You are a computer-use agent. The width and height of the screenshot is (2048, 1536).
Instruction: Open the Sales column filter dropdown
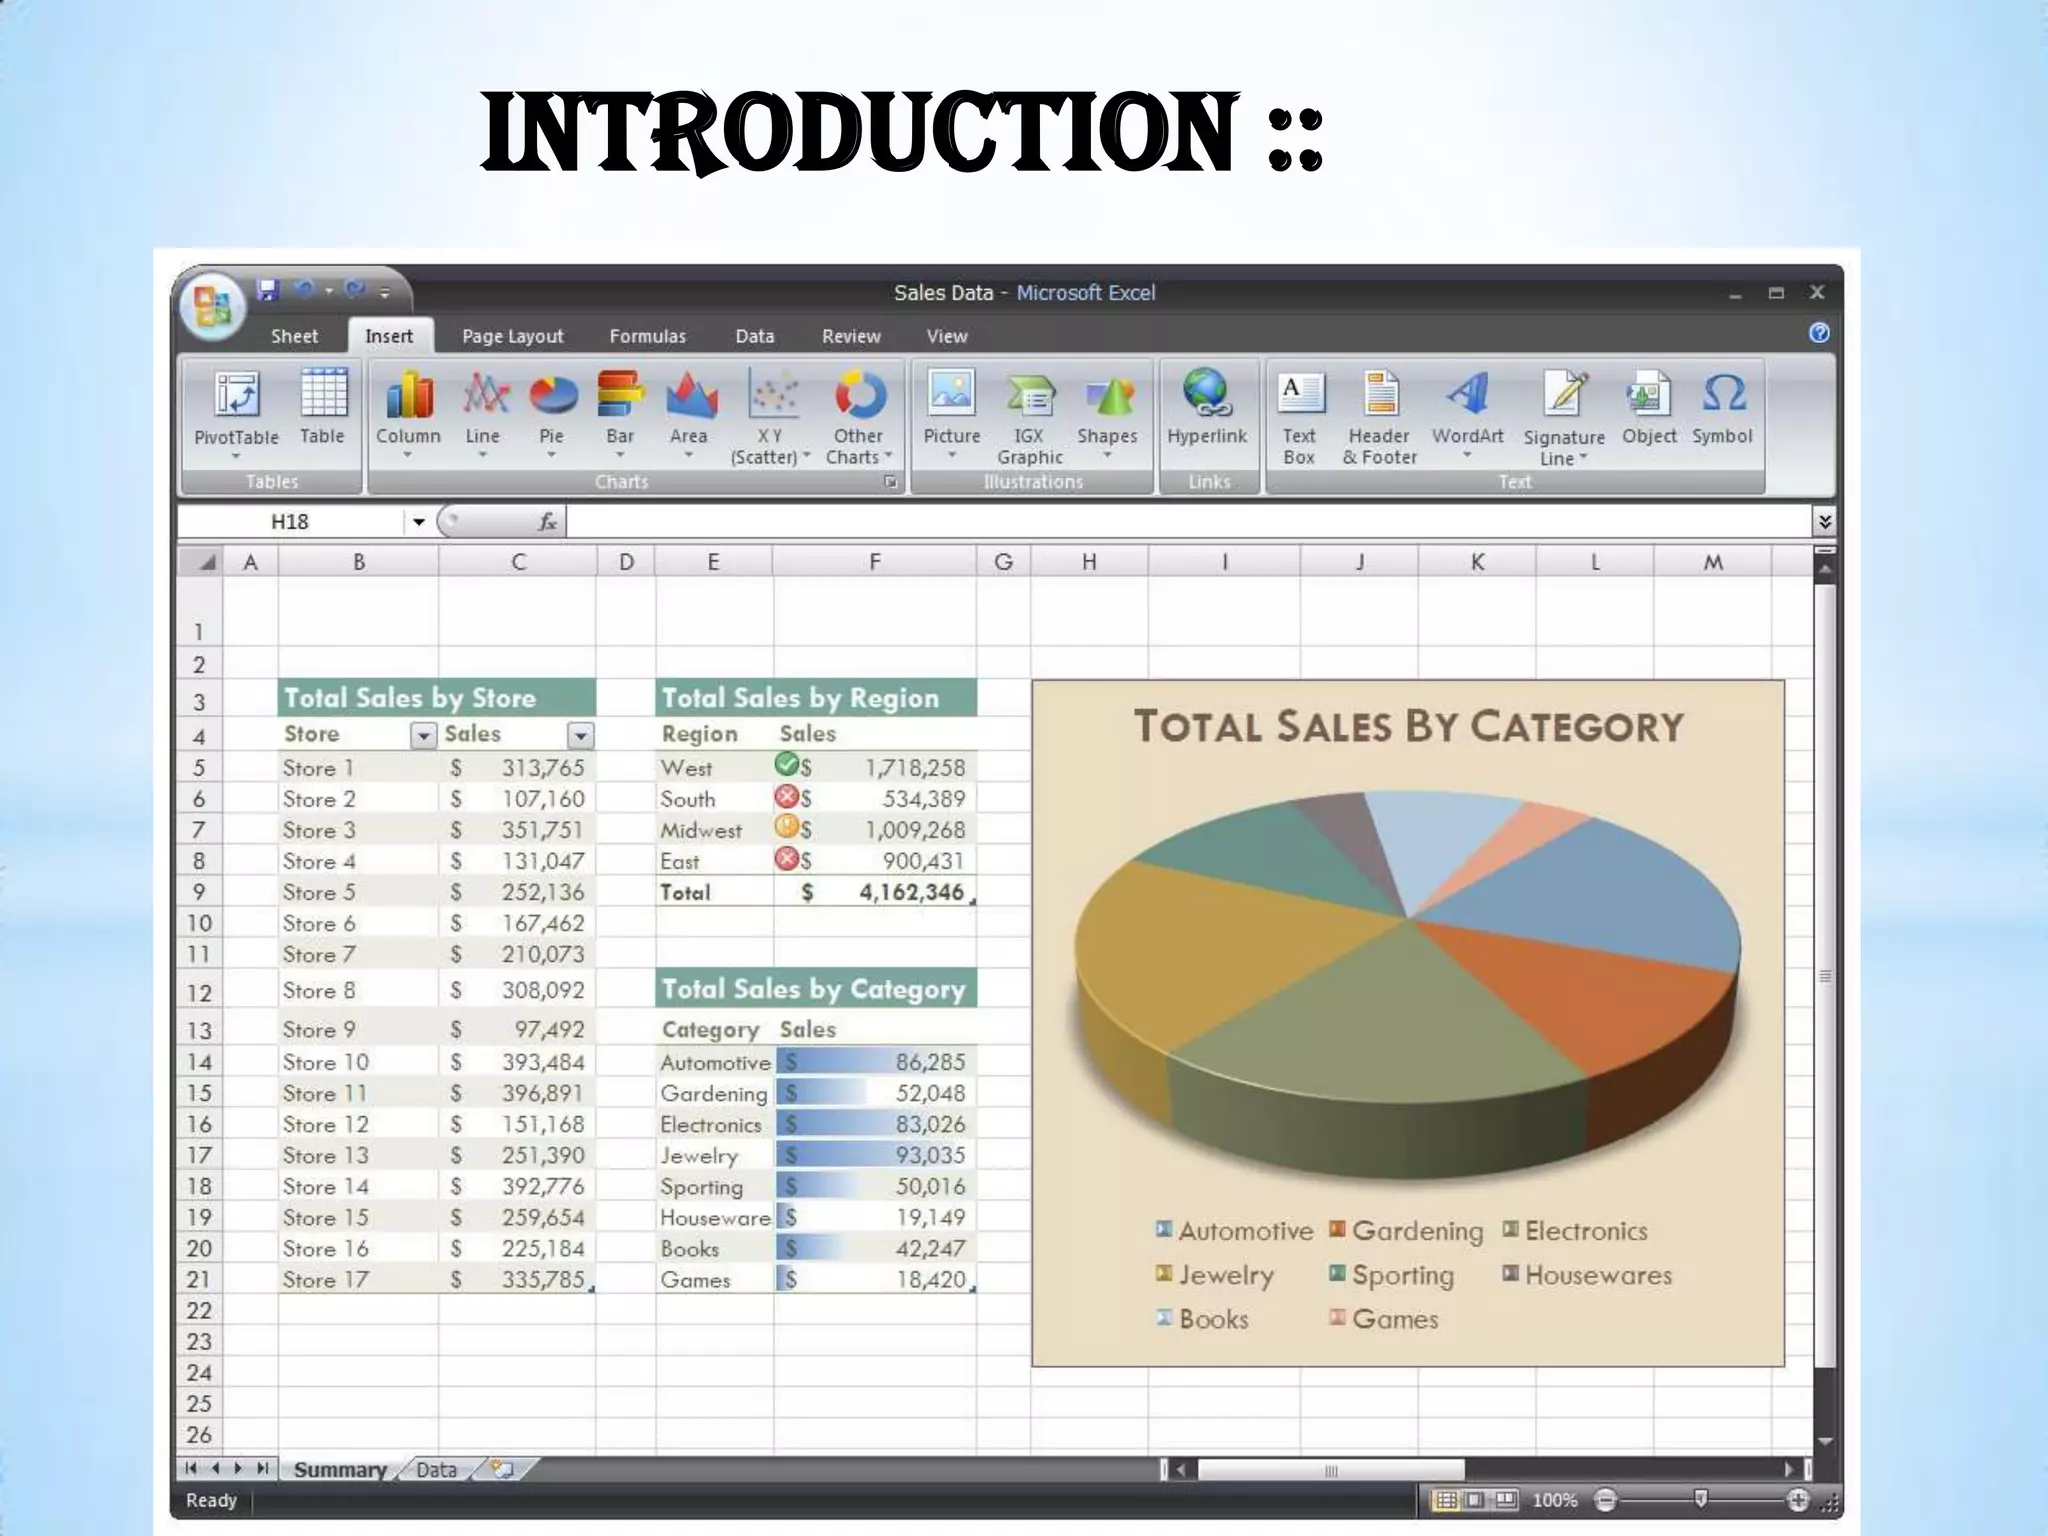click(580, 736)
